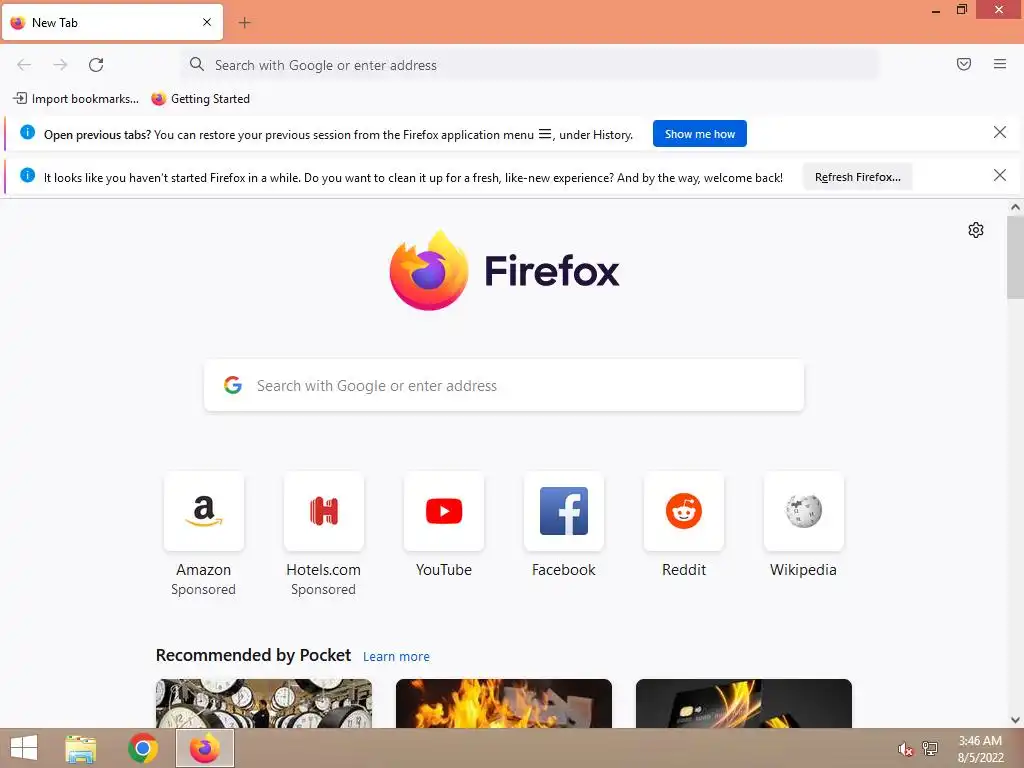Viewport: 1024px width, 768px height.
Task: Open a new tab with plus button
Action: tap(244, 23)
